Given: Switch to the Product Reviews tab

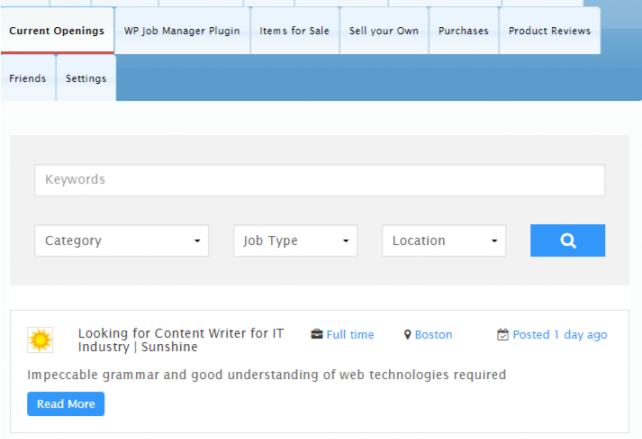Looking at the screenshot, I should [549, 31].
